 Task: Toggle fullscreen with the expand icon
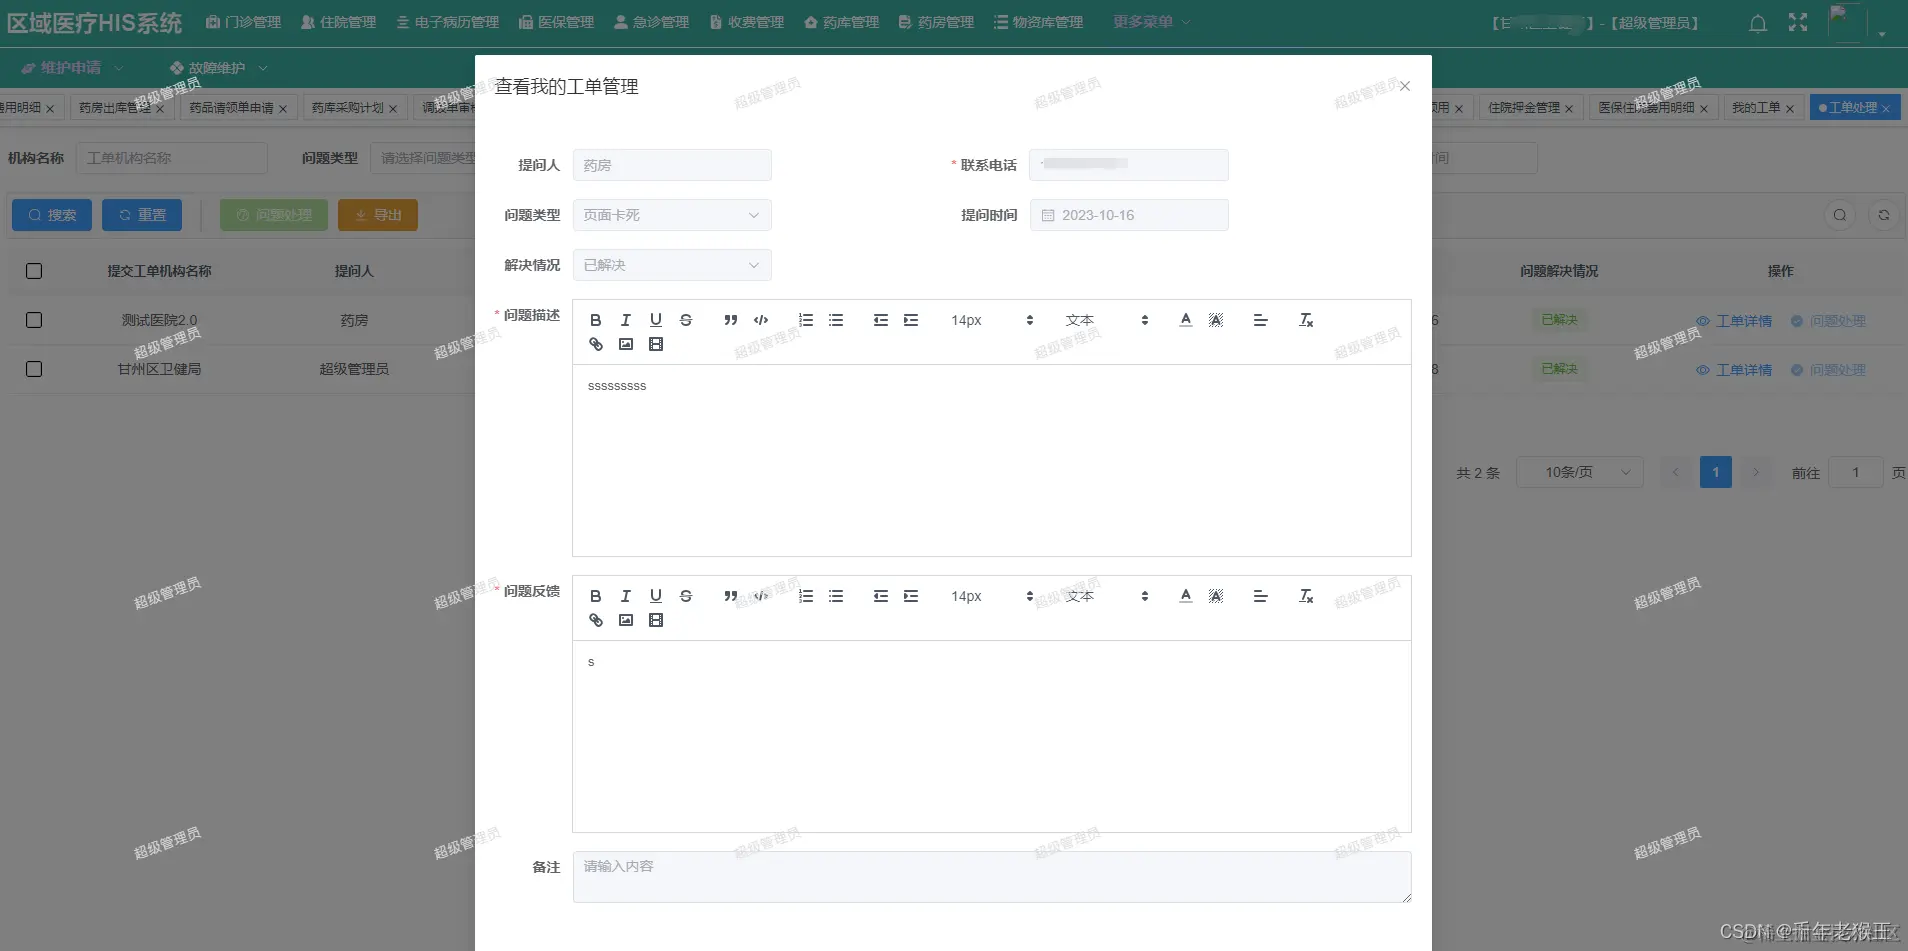click(1797, 22)
